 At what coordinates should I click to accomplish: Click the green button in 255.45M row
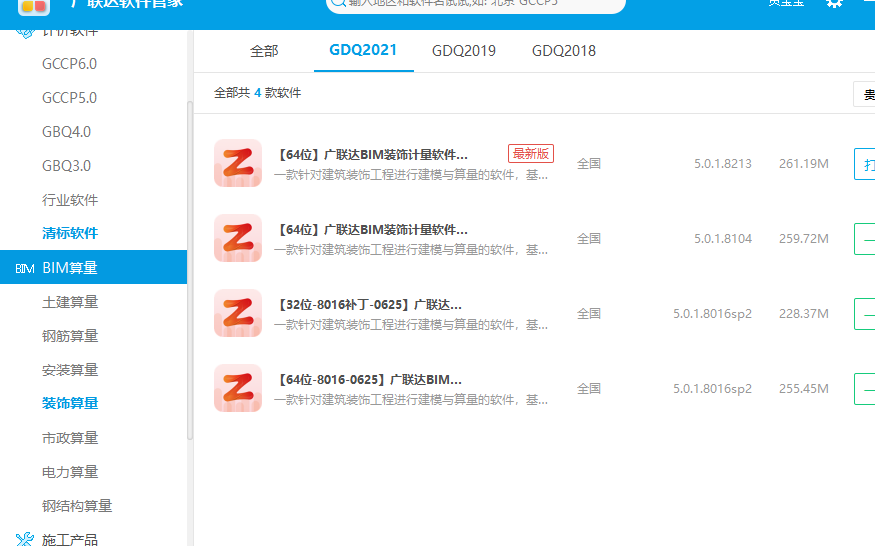pos(864,389)
